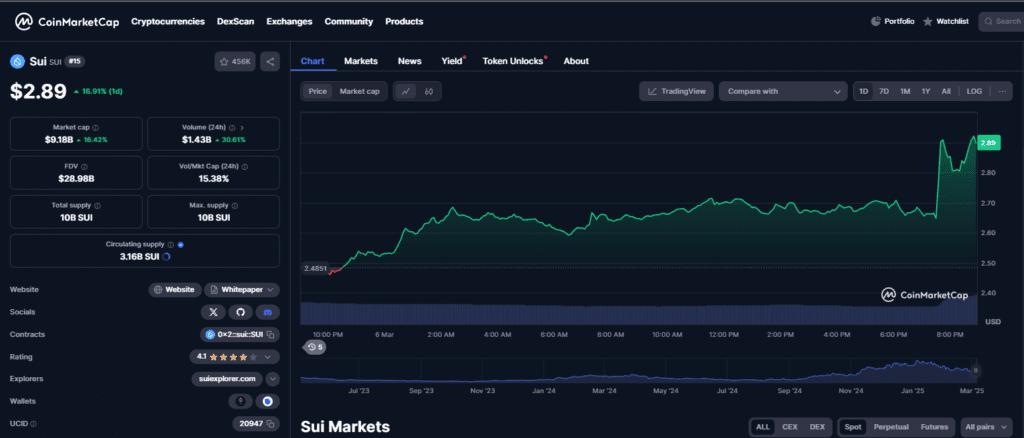1024x438 pixels.
Task: Select the 7D time range
Action: (x=884, y=91)
